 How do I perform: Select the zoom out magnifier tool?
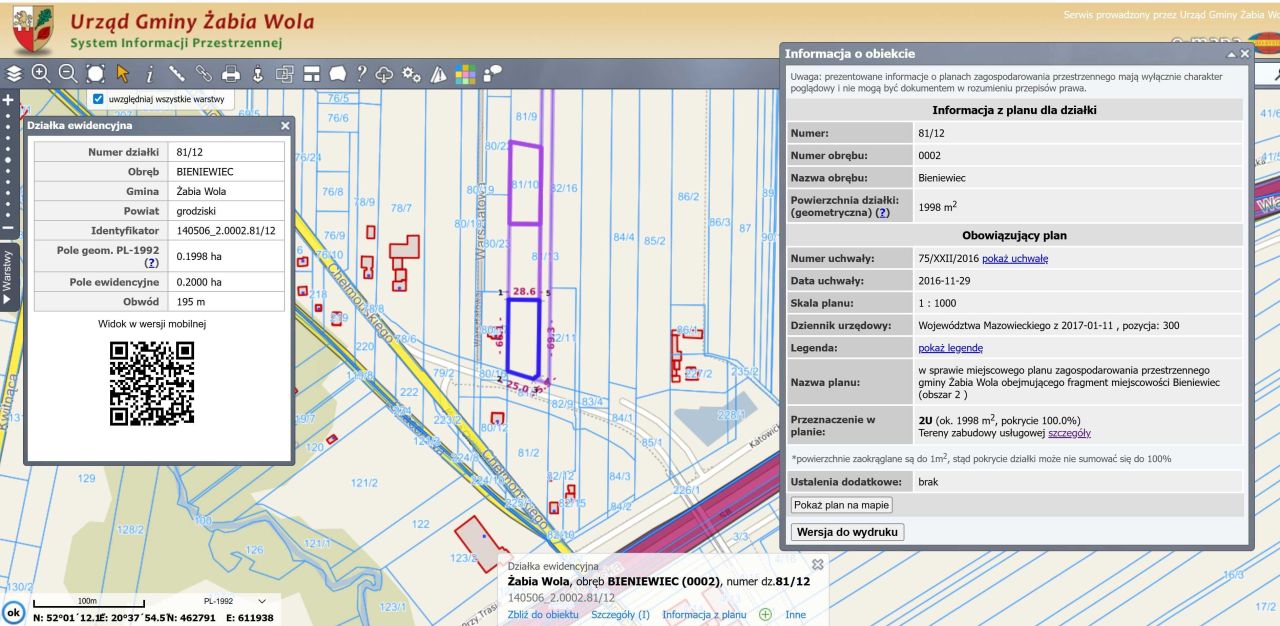pos(68,73)
